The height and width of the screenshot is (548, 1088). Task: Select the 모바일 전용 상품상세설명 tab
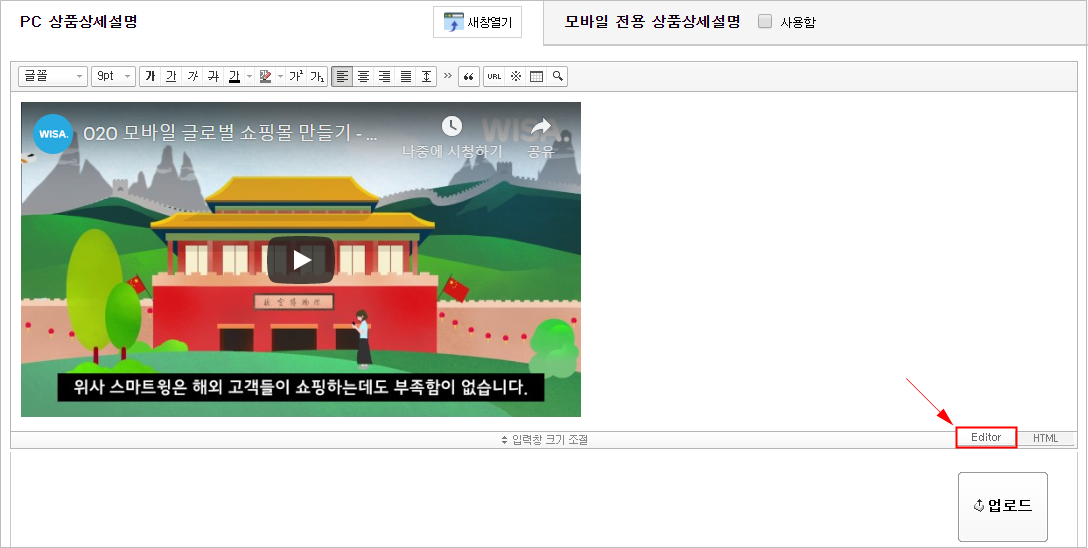[652, 22]
